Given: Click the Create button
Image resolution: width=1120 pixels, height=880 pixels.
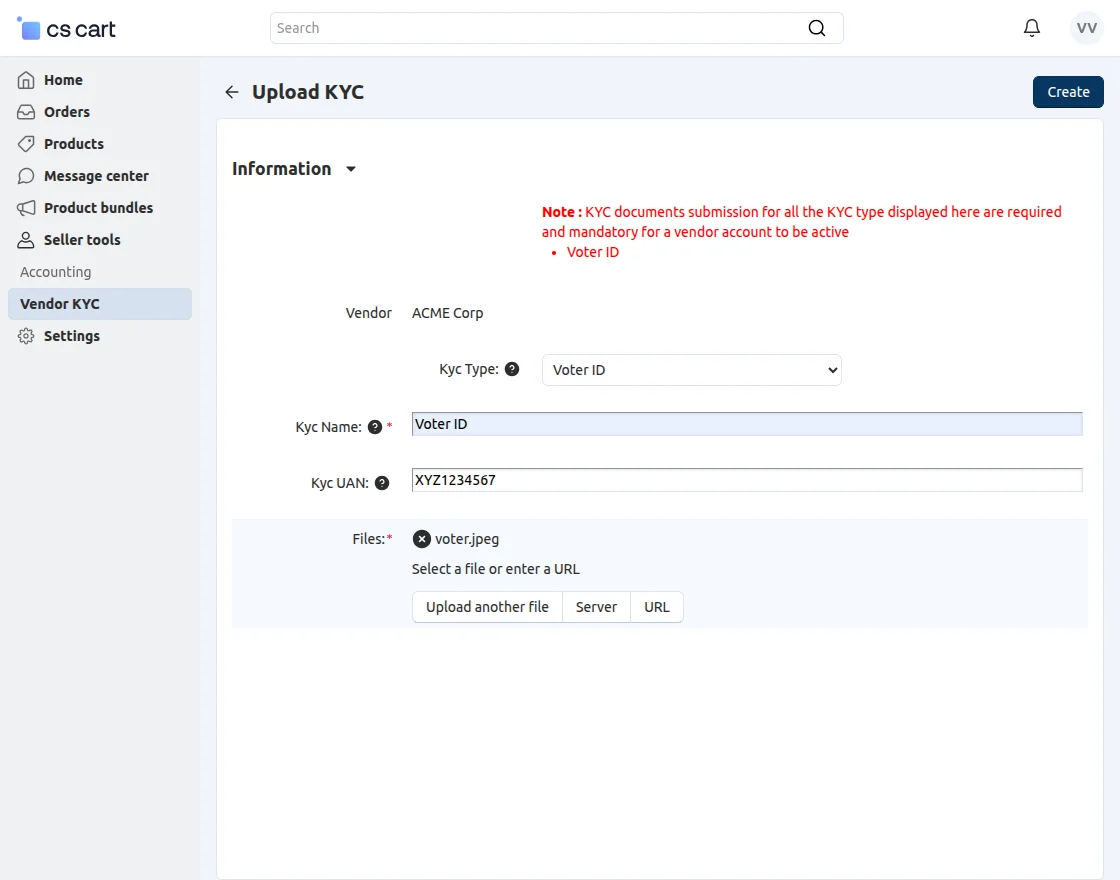Looking at the screenshot, I should coord(1068,91).
